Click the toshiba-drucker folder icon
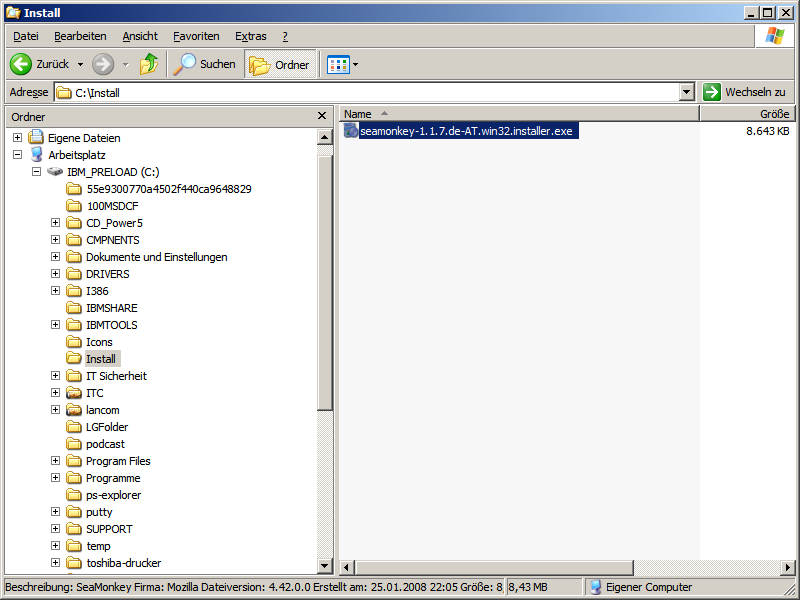The width and height of the screenshot is (800, 600). click(74, 563)
